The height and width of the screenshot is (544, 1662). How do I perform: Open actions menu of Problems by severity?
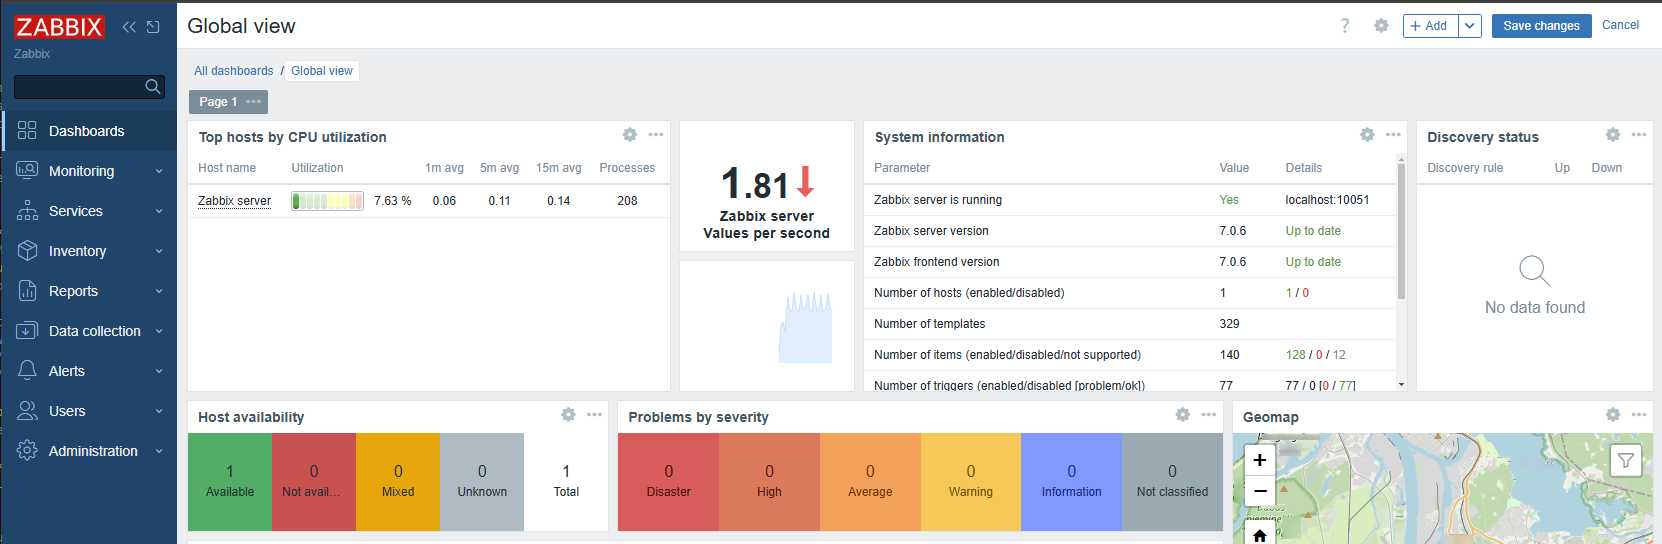pos(1209,414)
